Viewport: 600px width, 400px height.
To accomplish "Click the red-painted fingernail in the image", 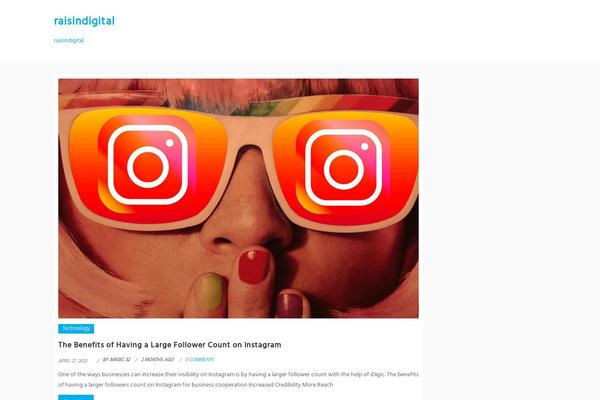I will tap(254, 266).
